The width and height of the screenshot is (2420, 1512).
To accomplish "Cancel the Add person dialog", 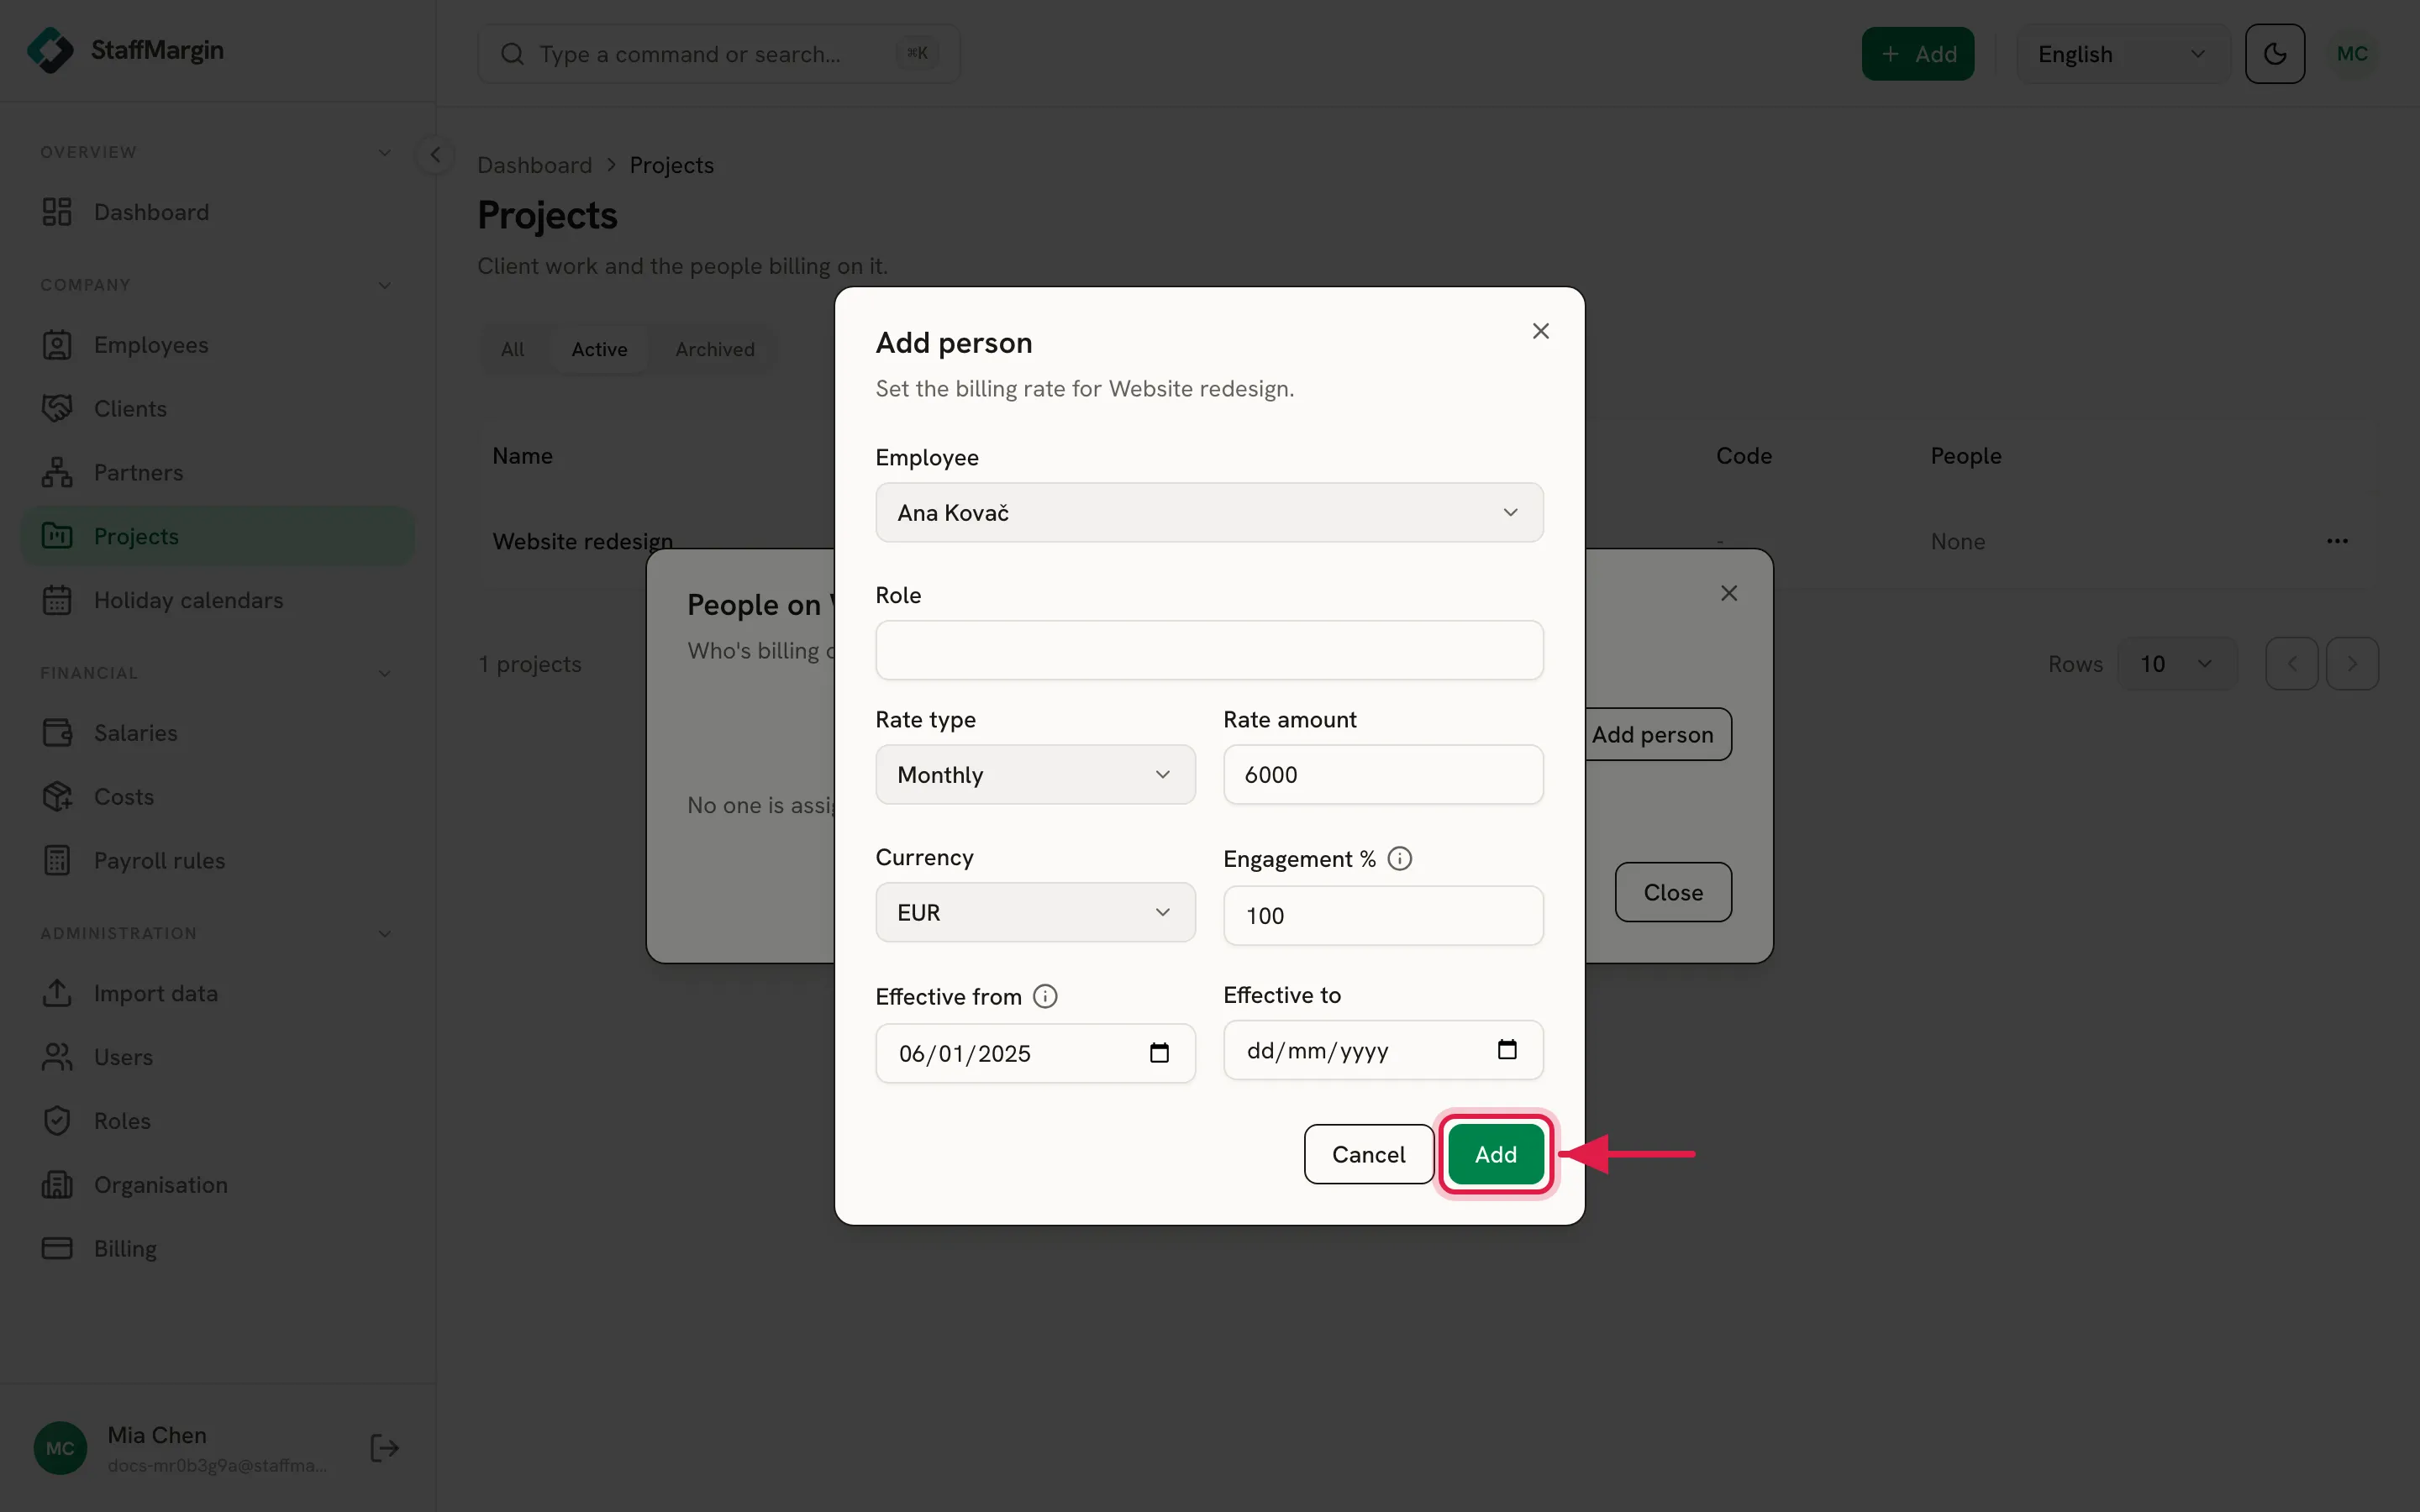I will 1368,1154.
